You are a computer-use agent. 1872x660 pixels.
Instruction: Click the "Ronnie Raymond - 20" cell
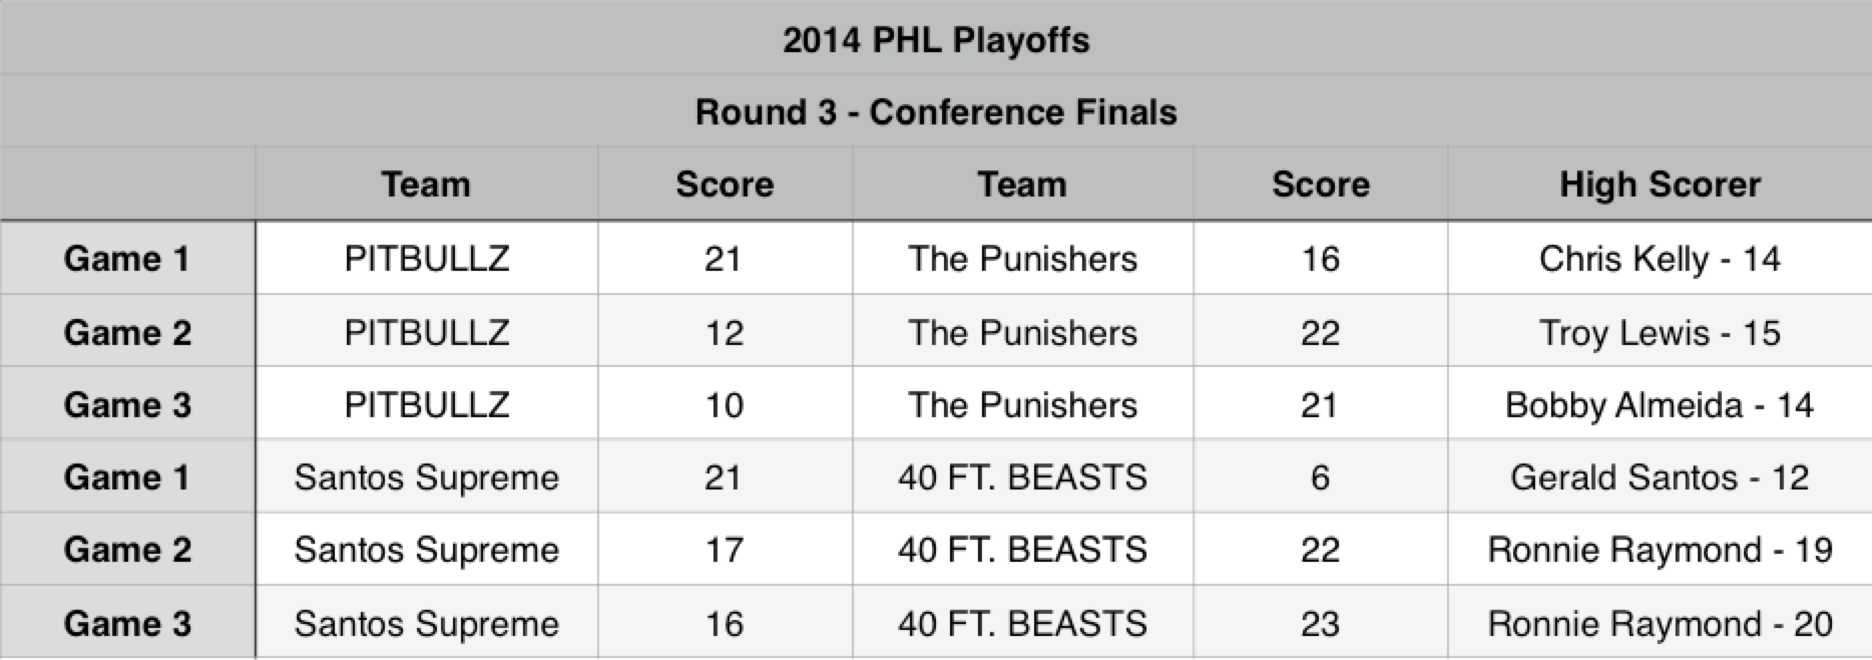point(1659,624)
